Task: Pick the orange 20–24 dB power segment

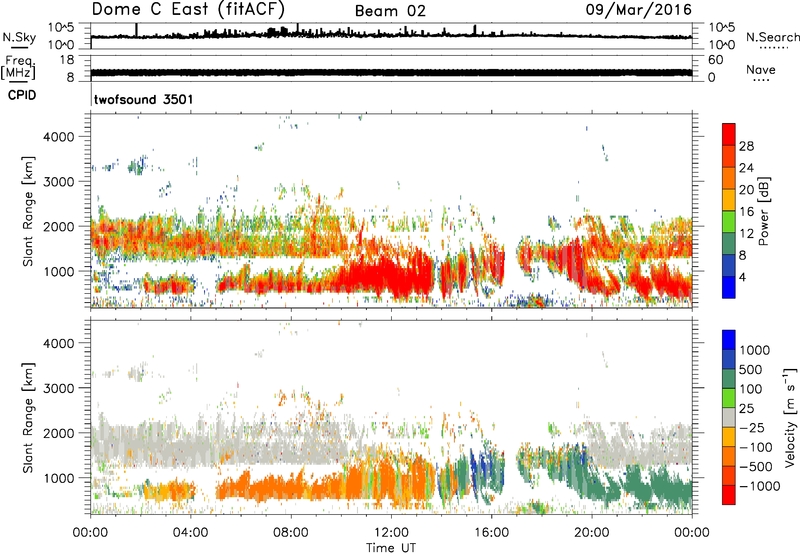Action: pyautogui.click(x=729, y=178)
